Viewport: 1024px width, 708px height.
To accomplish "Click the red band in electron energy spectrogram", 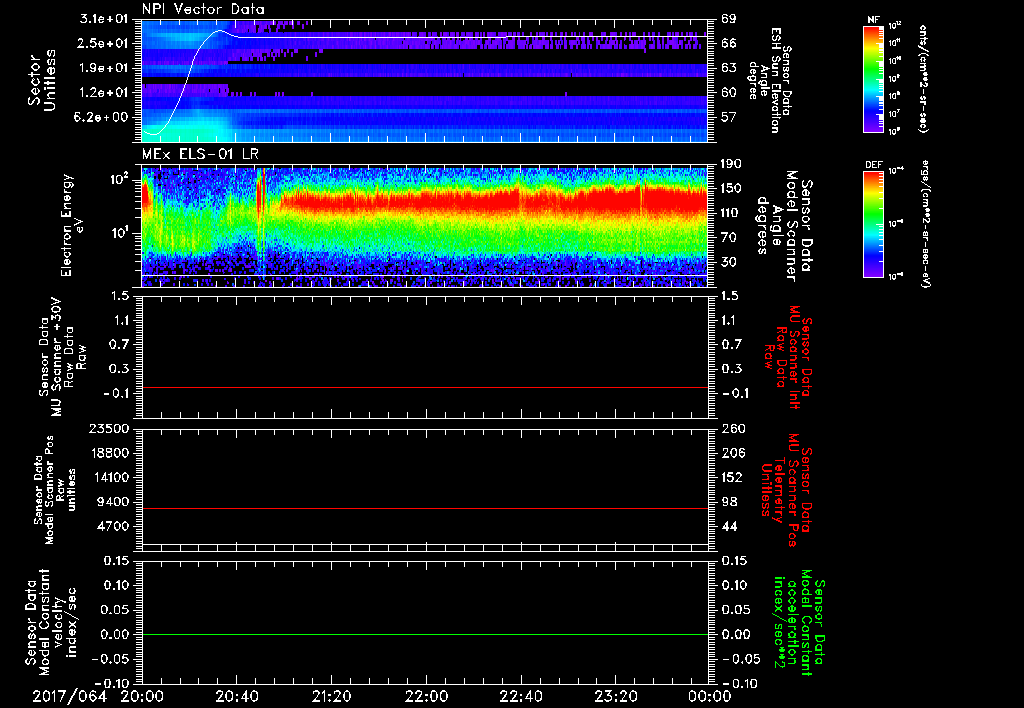I will pyautogui.click(x=496, y=201).
